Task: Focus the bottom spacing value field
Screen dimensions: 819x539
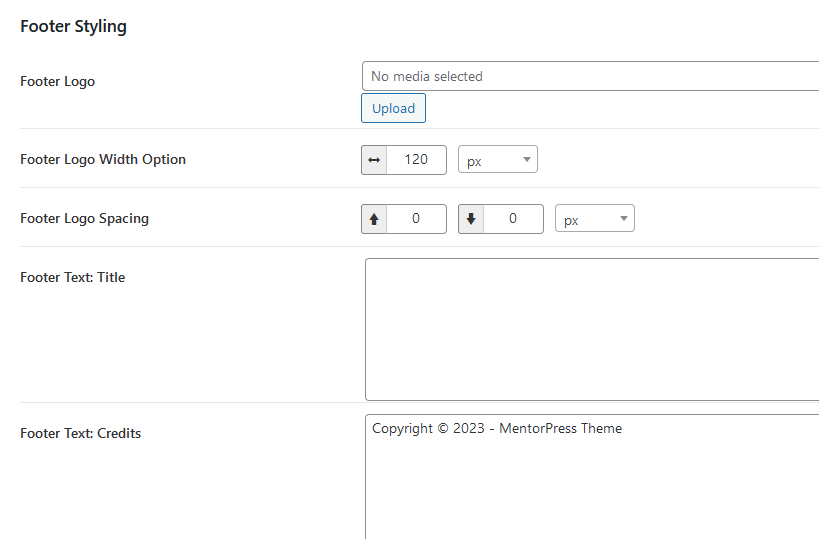Action: click(513, 219)
